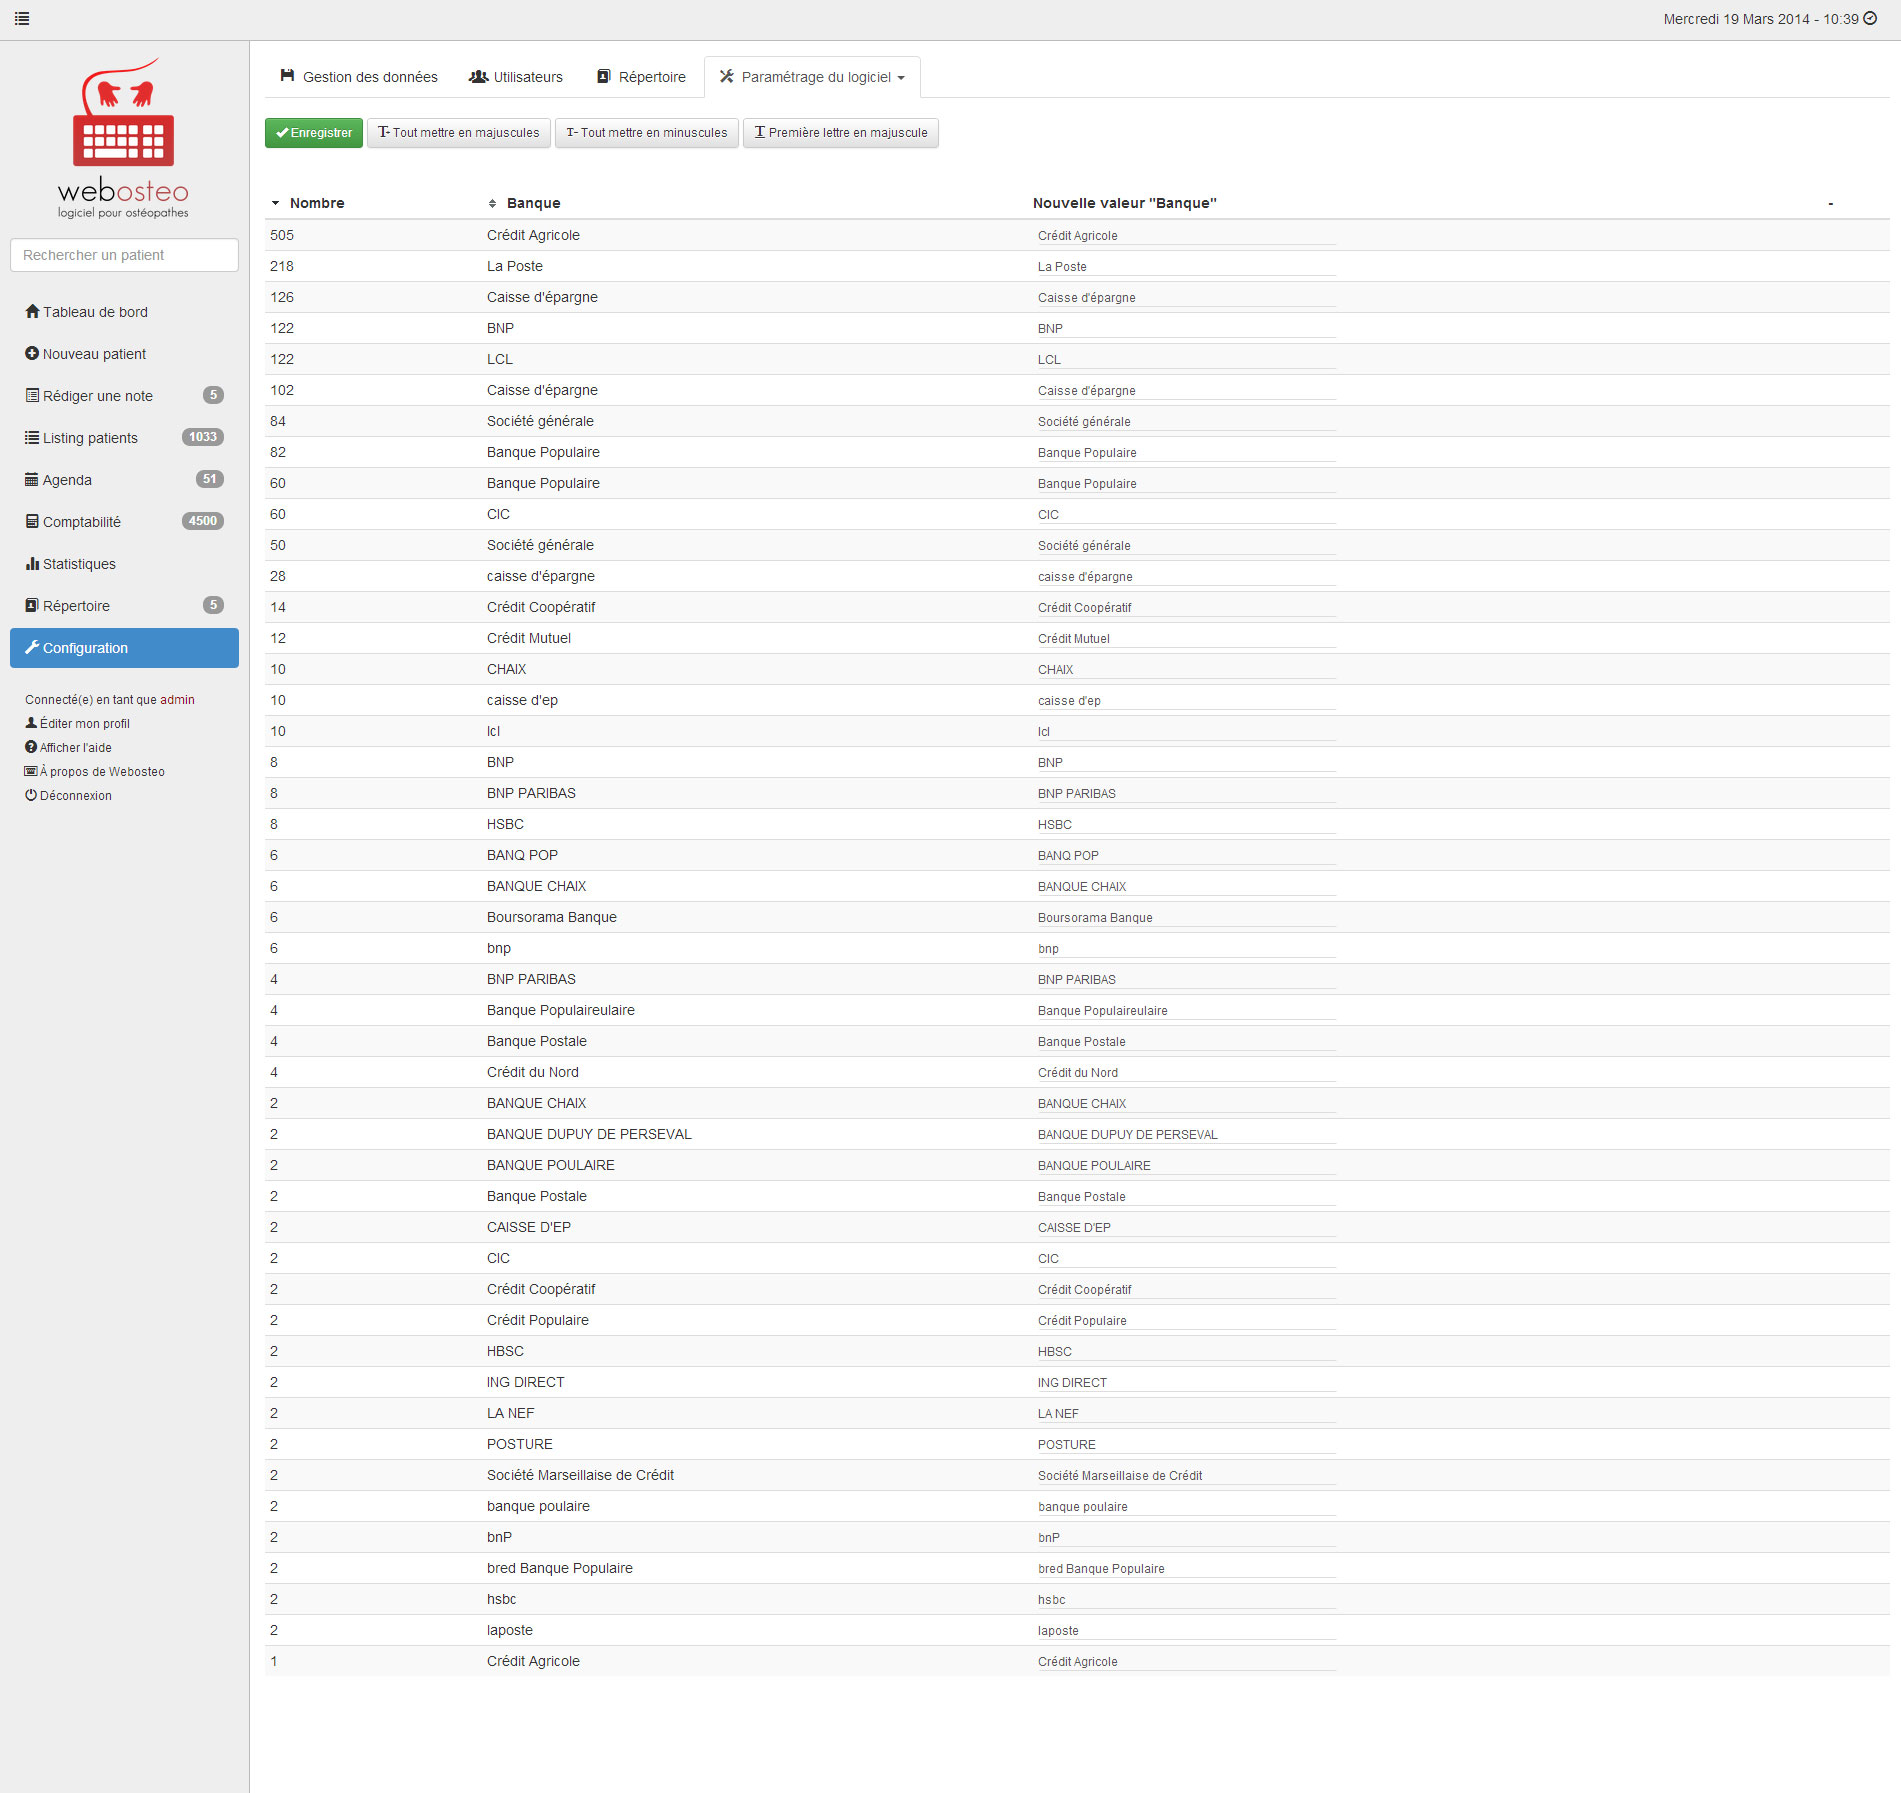1901x1793 pixels.
Task: Edit new value field for La Poste
Action: point(1185,267)
